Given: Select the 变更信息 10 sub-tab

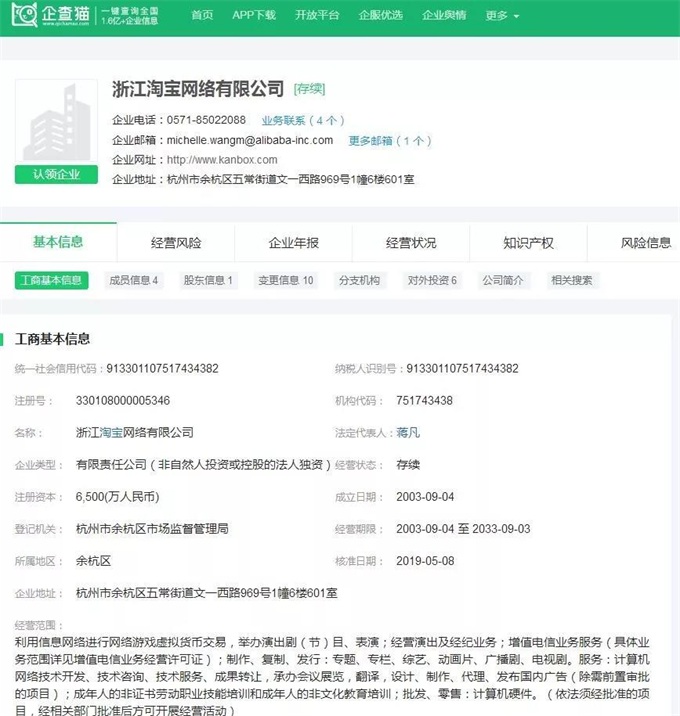Looking at the screenshot, I should click(x=285, y=280).
